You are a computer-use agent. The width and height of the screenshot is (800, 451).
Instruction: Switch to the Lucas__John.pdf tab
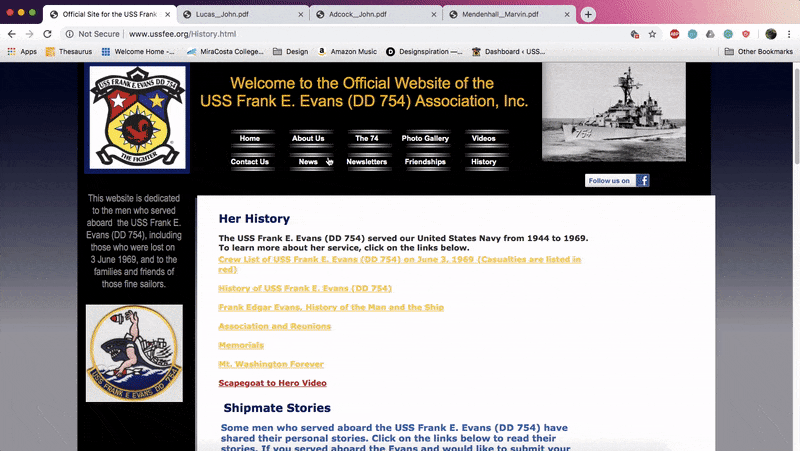[x=243, y=14]
